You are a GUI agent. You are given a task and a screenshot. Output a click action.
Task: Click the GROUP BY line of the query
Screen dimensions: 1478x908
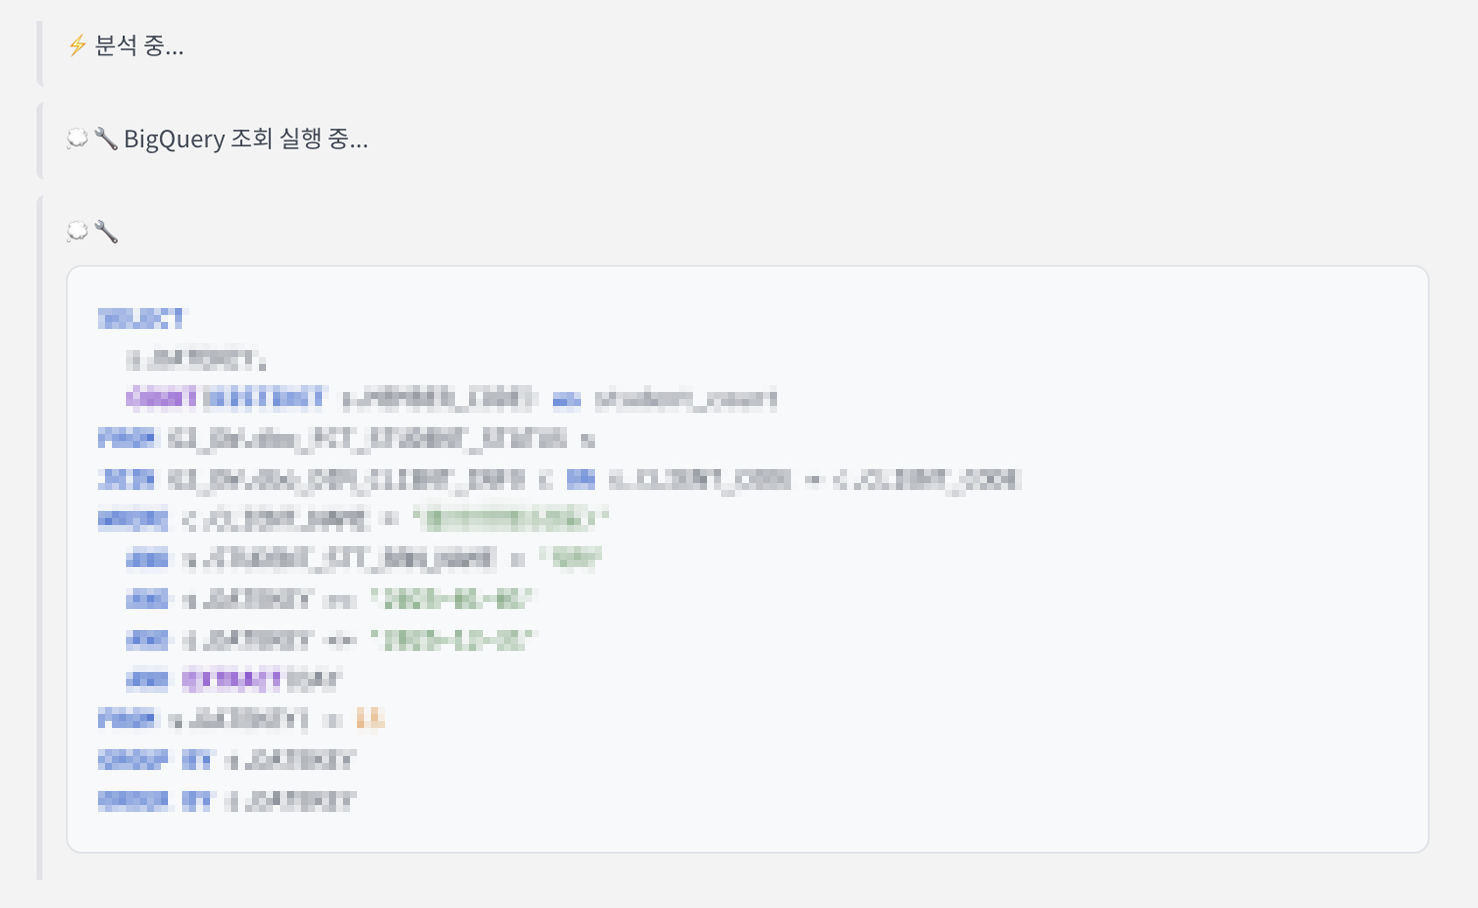[227, 760]
